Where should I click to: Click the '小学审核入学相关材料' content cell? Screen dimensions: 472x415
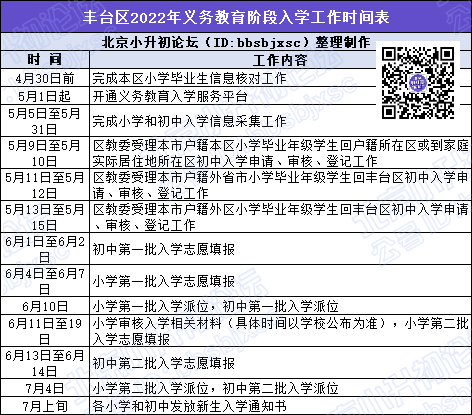click(280, 330)
